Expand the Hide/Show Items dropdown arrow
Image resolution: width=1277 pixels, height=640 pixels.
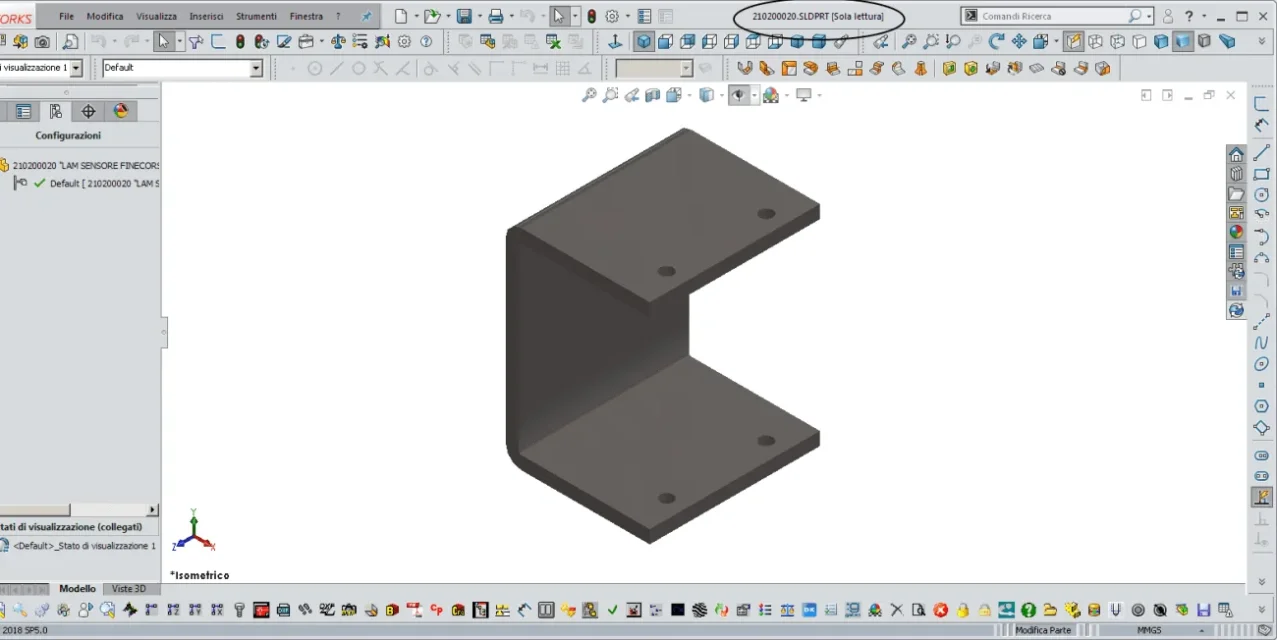coord(754,95)
